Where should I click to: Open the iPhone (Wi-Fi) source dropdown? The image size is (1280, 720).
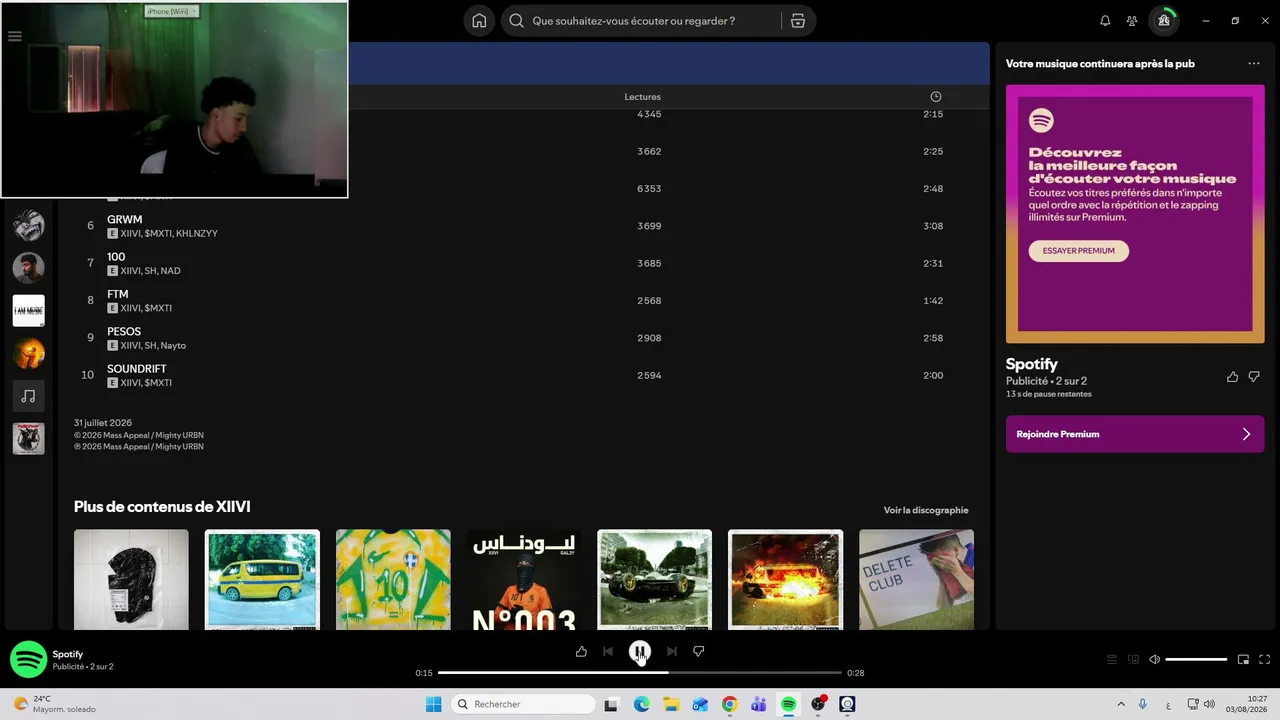pos(172,11)
